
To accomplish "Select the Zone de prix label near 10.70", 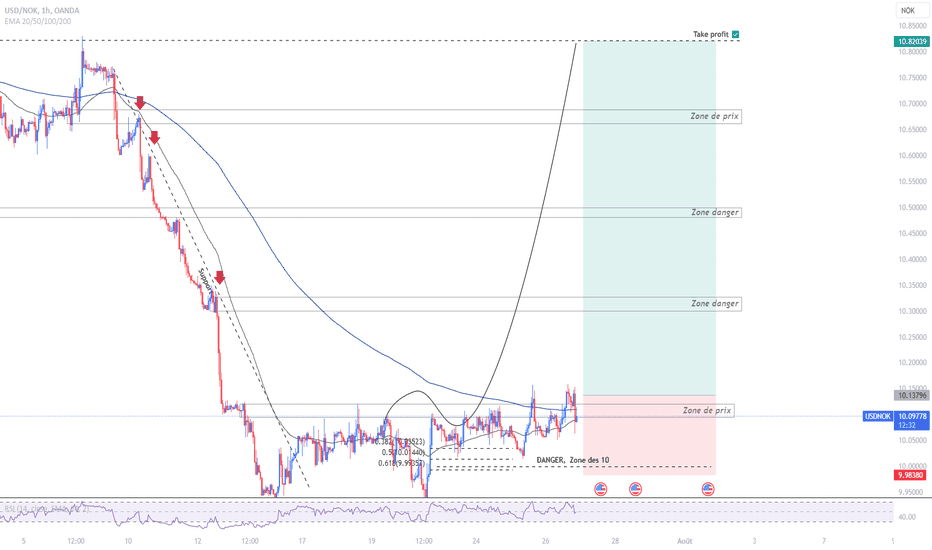I will [x=714, y=117].
